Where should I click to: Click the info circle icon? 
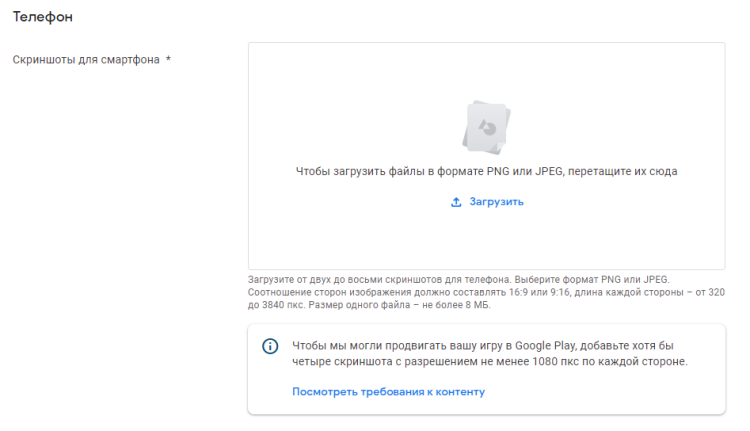270,346
